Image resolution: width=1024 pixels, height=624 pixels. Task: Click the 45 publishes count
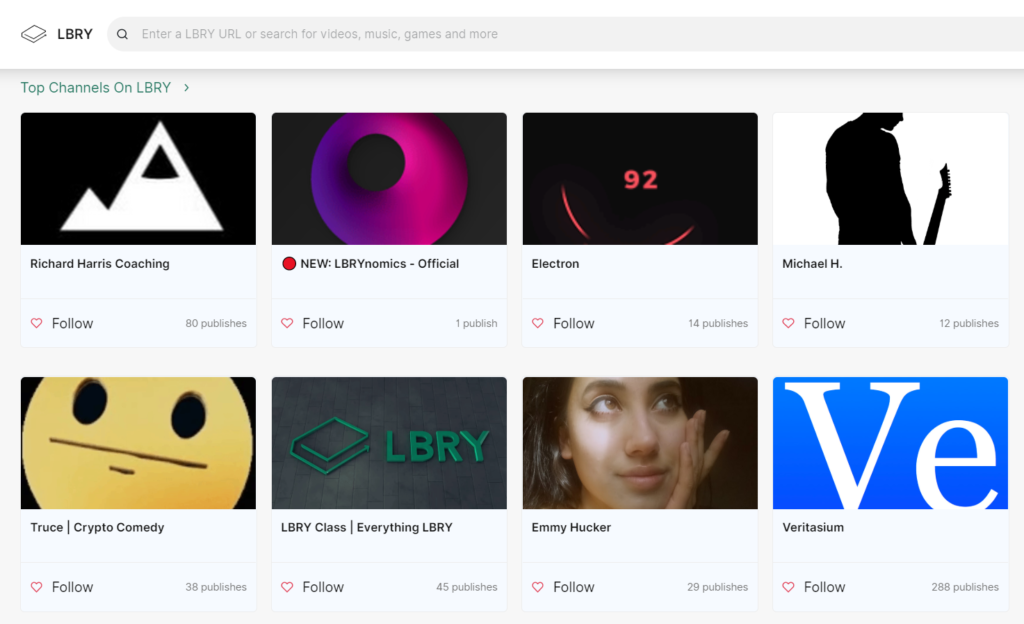click(467, 587)
